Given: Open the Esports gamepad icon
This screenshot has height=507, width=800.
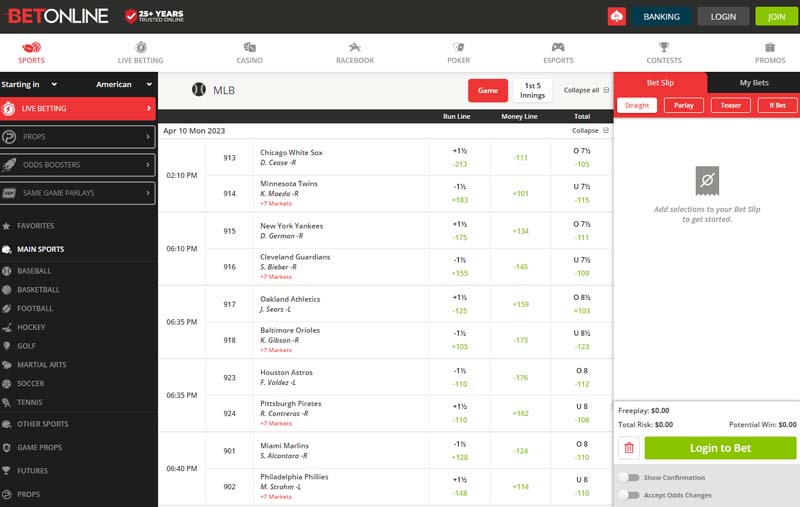Looking at the screenshot, I should (x=558, y=47).
